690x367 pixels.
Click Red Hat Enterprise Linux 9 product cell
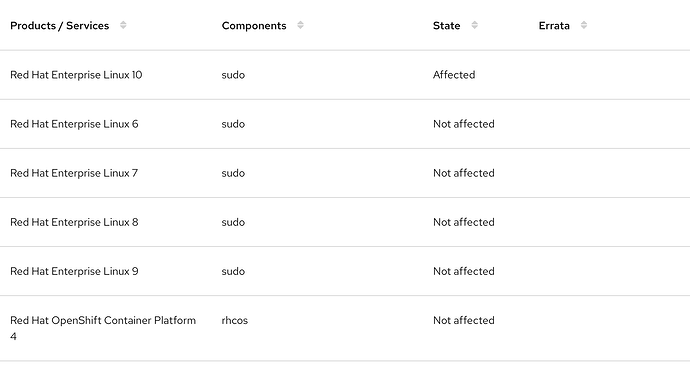click(x=74, y=271)
